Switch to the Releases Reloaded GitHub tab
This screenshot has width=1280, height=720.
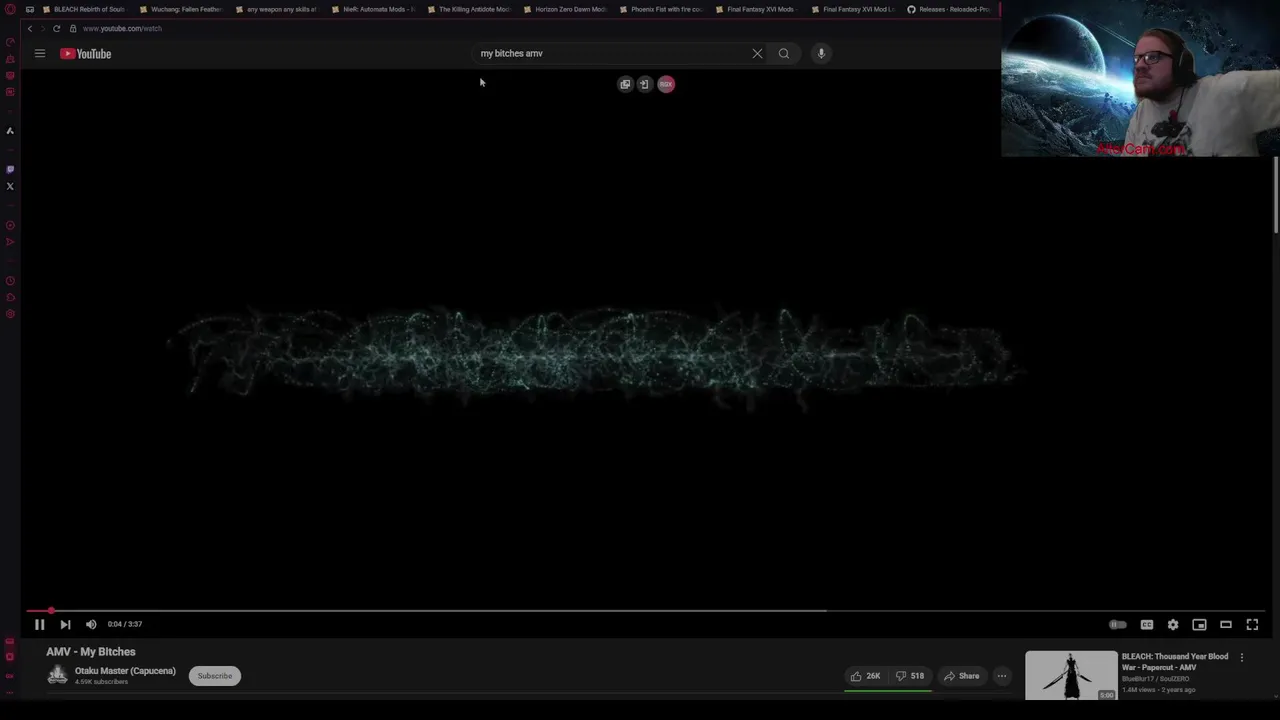(x=949, y=9)
